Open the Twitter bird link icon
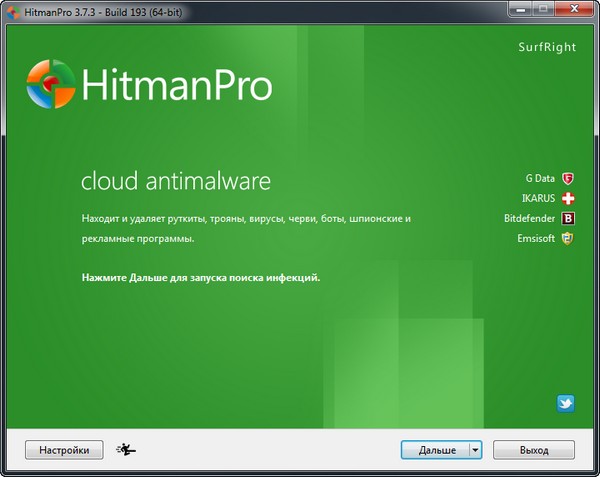 pyautogui.click(x=566, y=403)
